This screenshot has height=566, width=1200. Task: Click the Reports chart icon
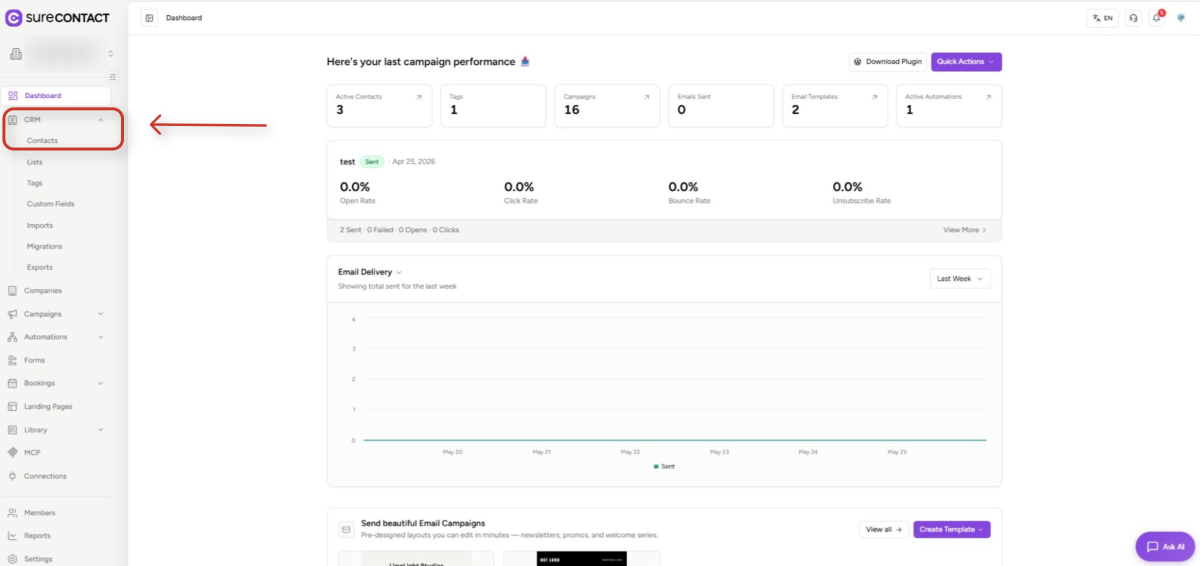[12, 536]
